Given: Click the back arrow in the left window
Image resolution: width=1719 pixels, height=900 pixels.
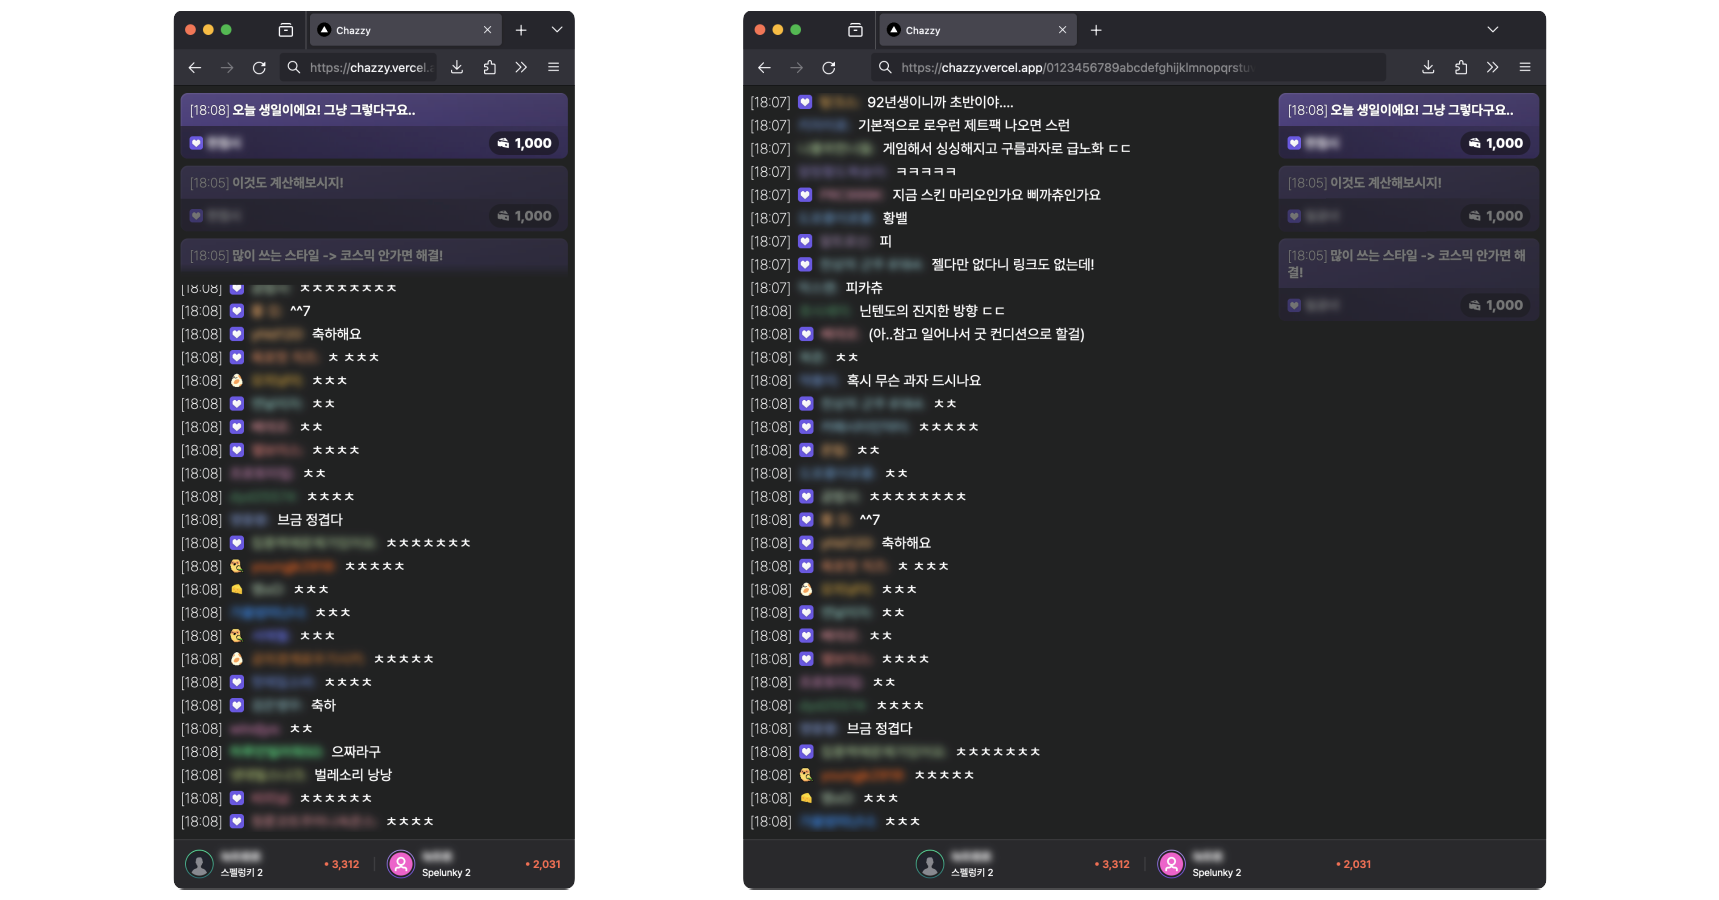Looking at the screenshot, I should [x=195, y=68].
